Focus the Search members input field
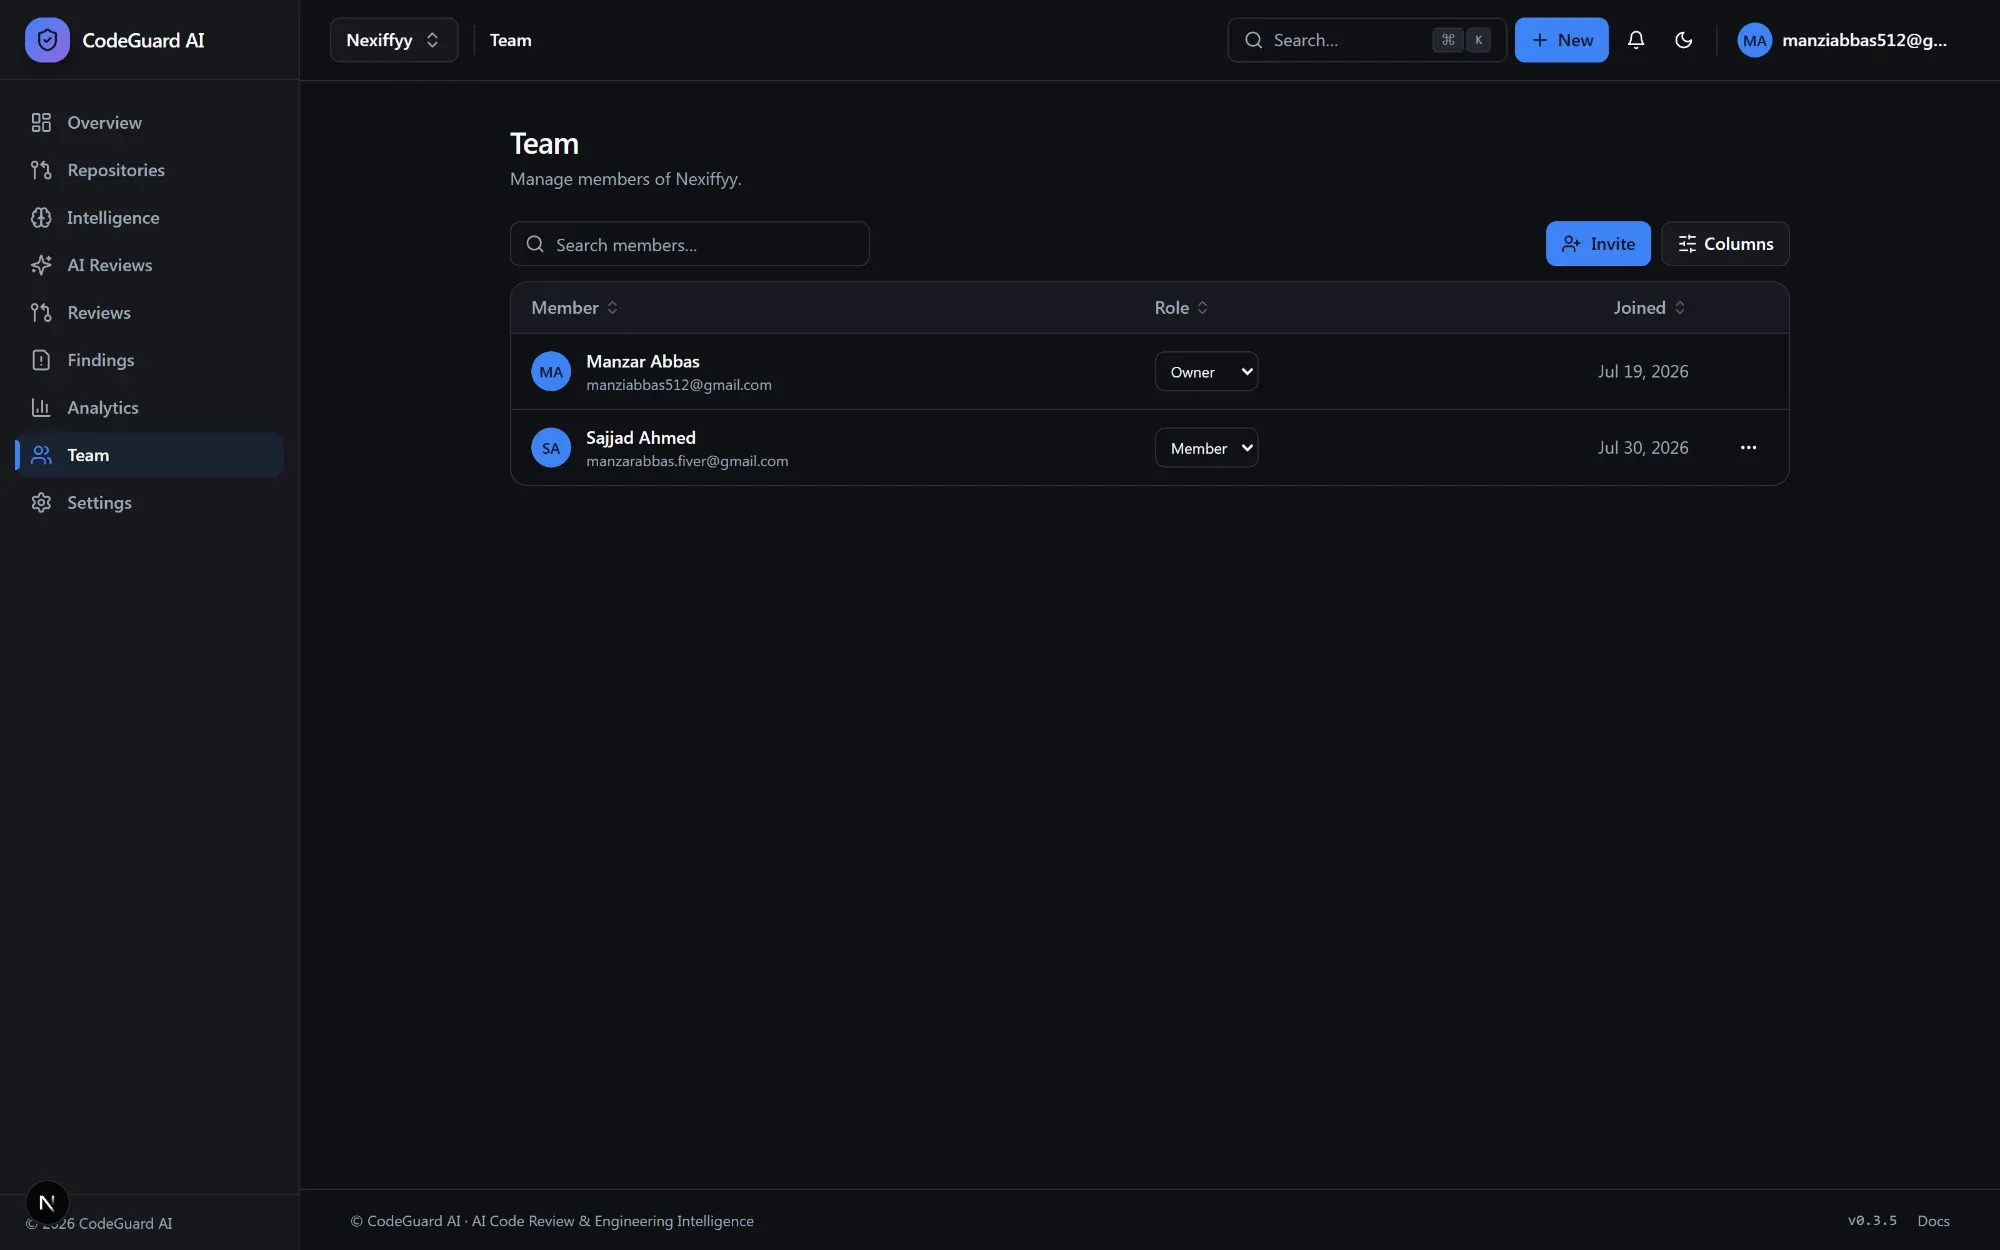 (x=690, y=244)
